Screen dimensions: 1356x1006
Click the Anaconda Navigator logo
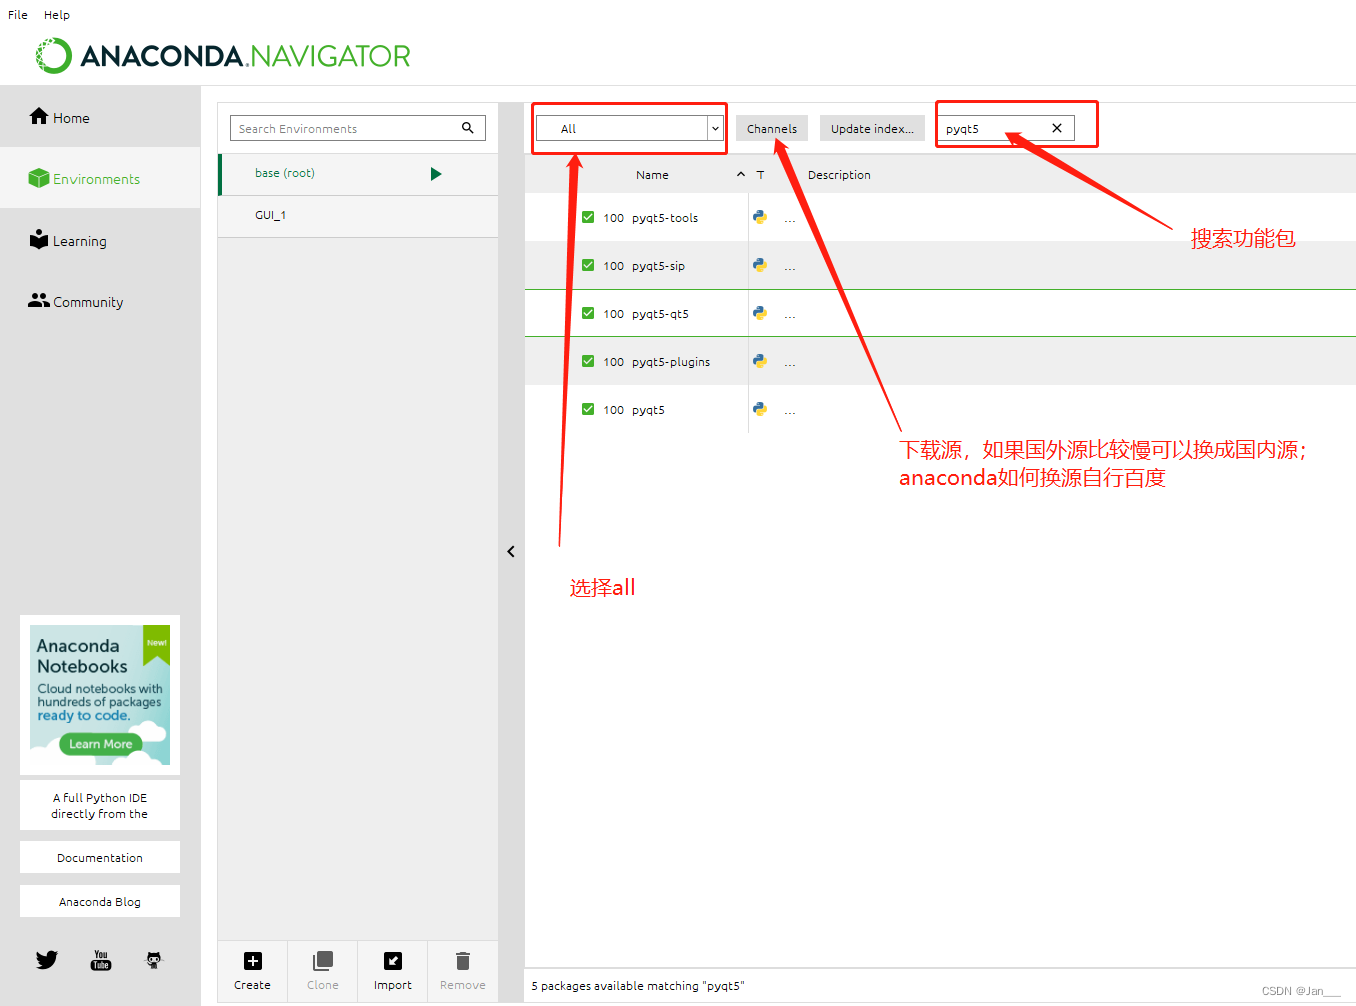pyautogui.click(x=223, y=56)
